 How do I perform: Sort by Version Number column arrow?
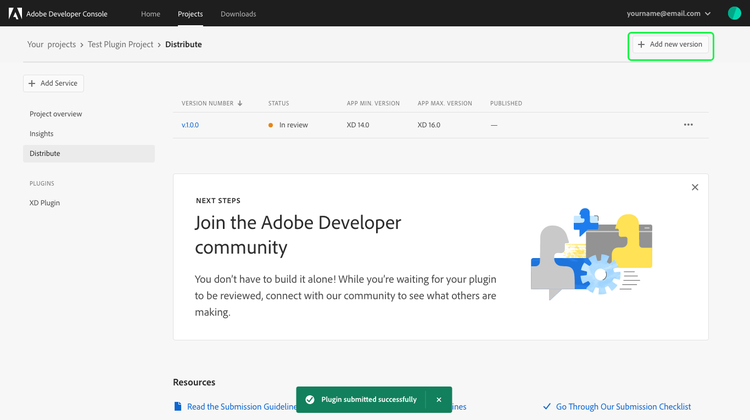(240, 103)
